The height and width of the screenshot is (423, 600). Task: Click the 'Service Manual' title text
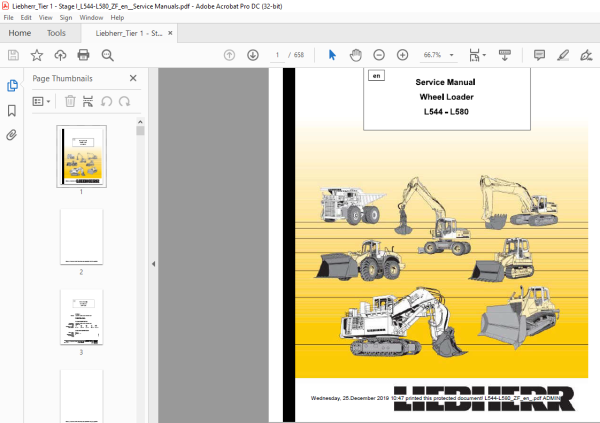click(445, 82)
